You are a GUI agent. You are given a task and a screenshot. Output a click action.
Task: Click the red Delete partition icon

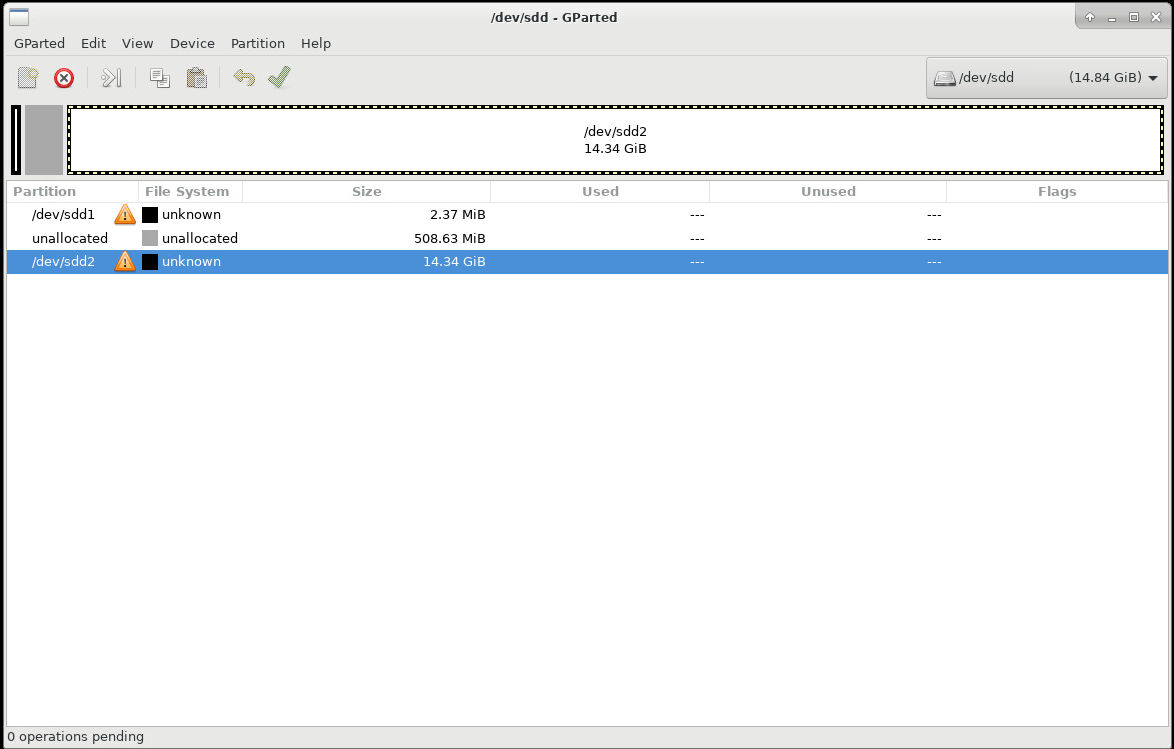pyautogui.click(x=64, y=78)
